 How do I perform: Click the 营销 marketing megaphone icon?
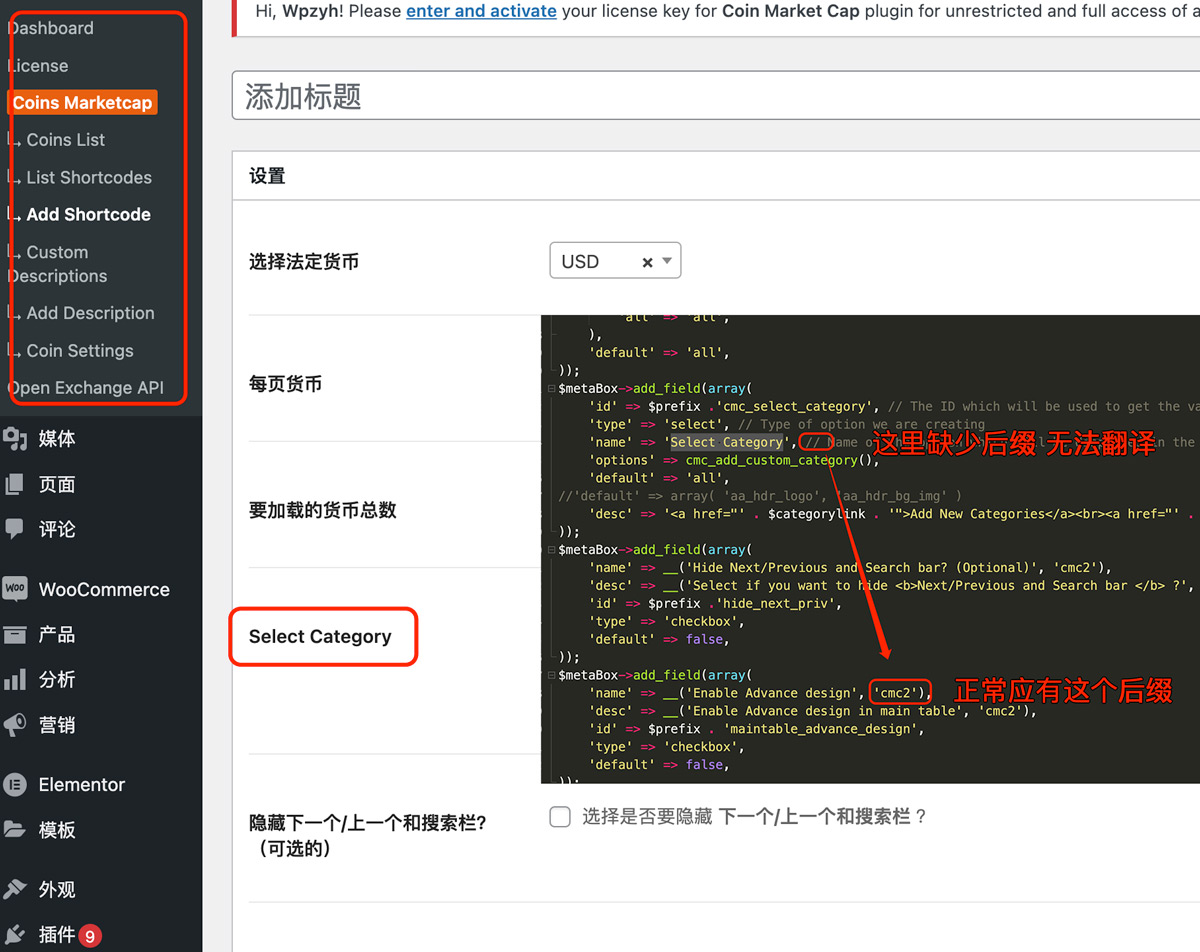click(15, 724)
